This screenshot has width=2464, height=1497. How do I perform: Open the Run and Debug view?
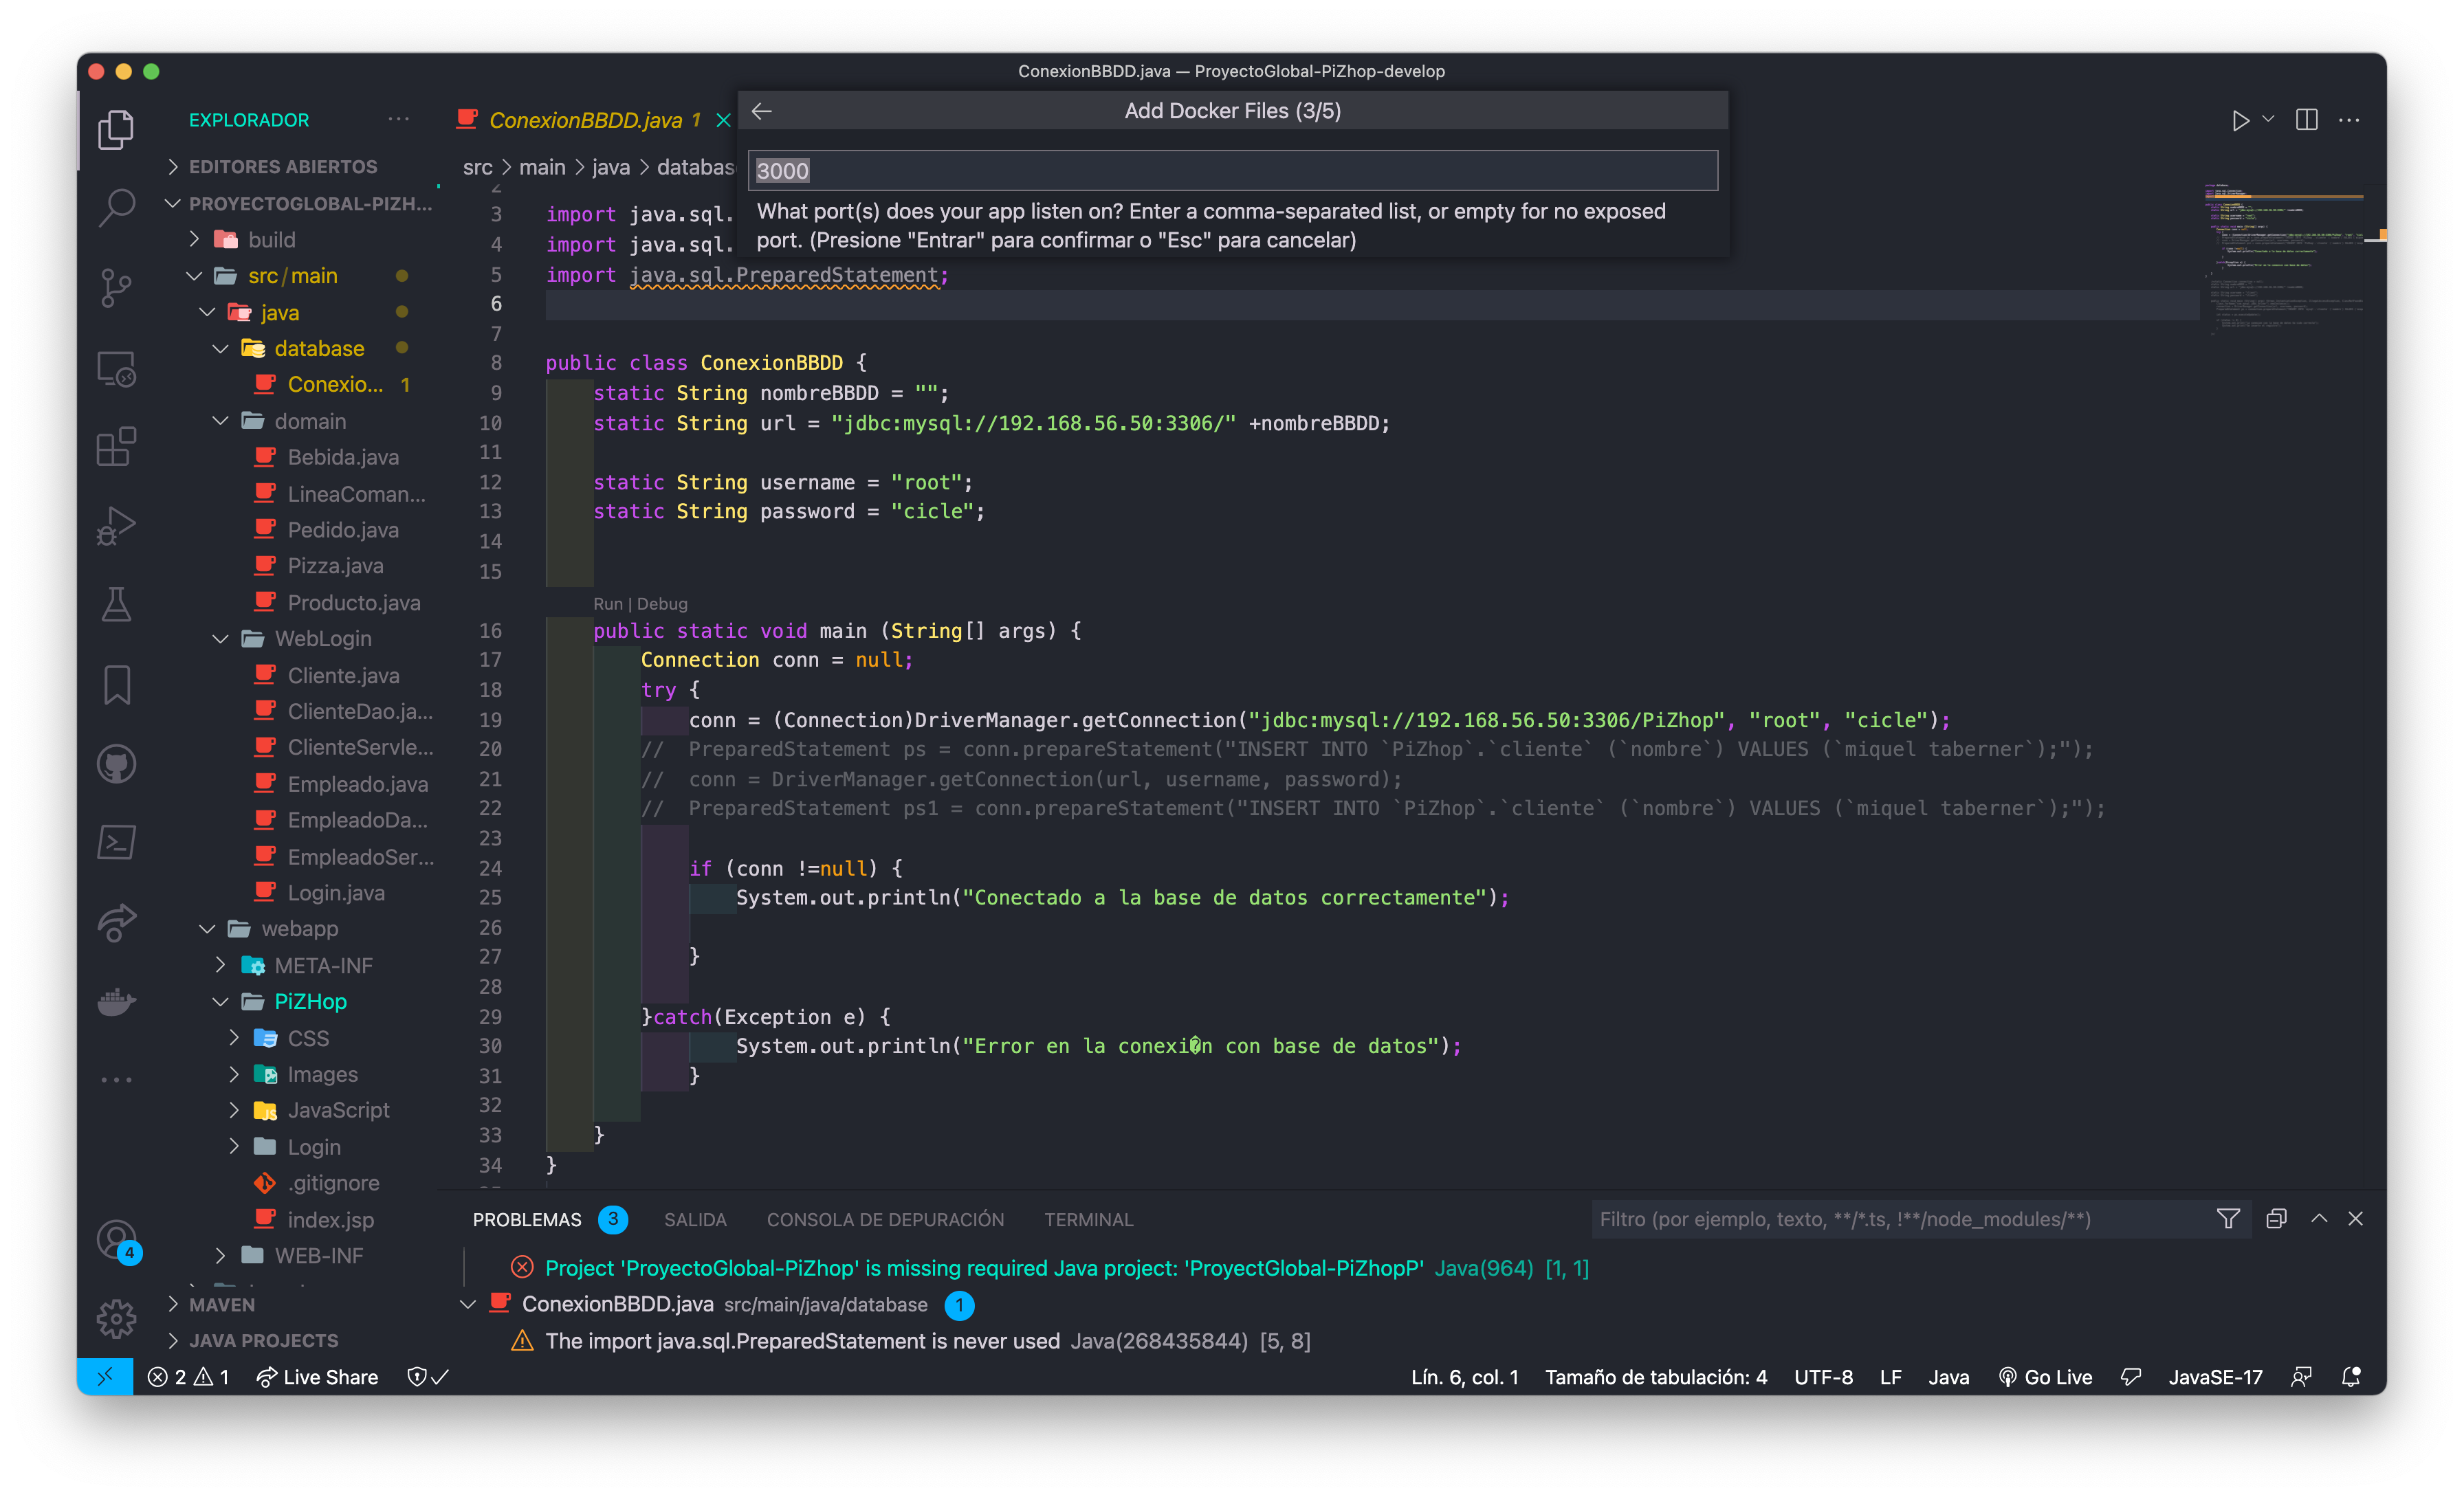116,525
